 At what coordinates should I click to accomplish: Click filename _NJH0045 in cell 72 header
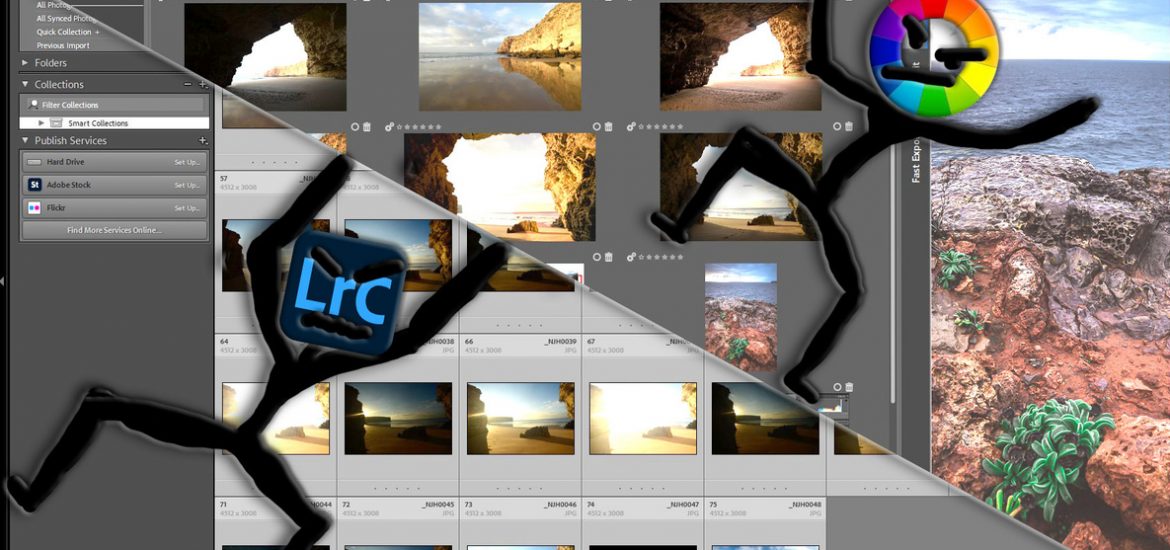point(438,504)
